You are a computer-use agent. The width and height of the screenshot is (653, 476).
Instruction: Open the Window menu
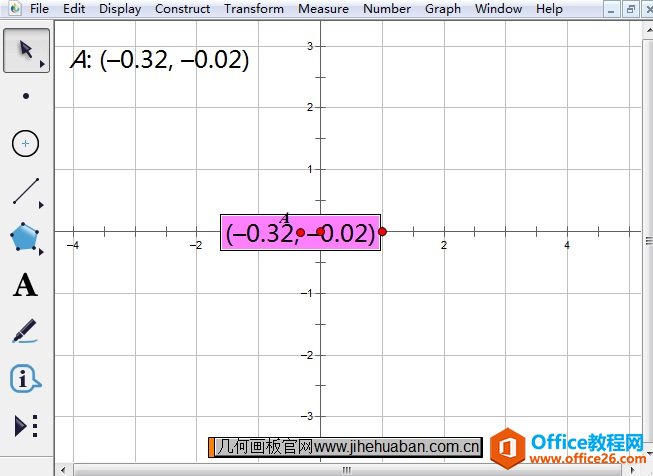point(498,9)
